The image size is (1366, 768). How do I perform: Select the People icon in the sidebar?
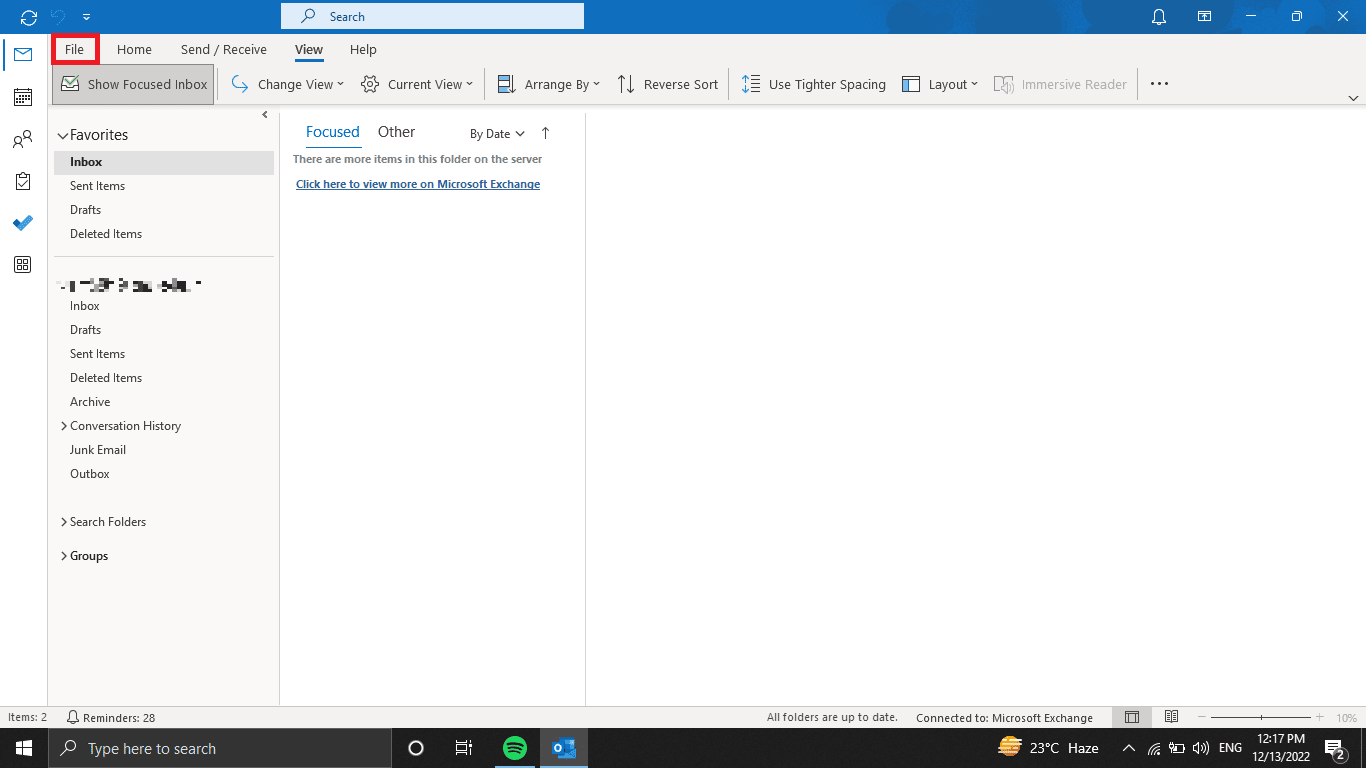tap(22, 140)
